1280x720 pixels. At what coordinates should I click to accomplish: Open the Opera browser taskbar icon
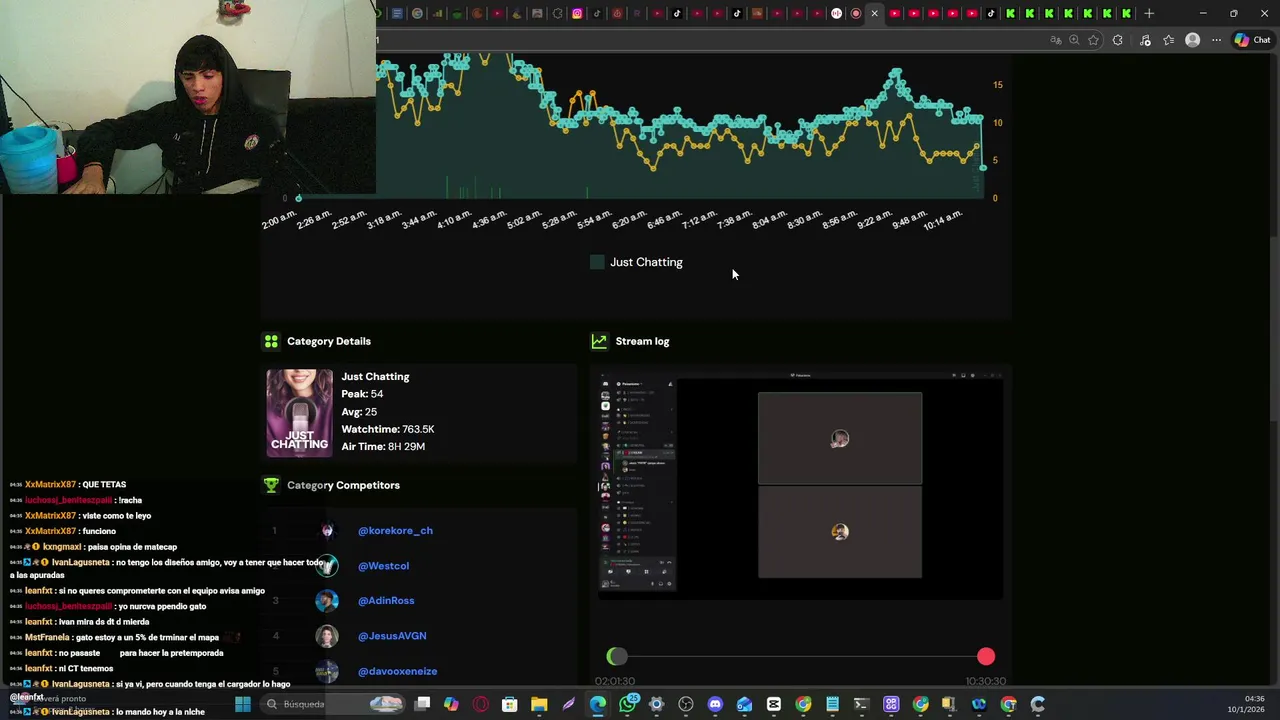pyautogui.click(x=480, y=704)
